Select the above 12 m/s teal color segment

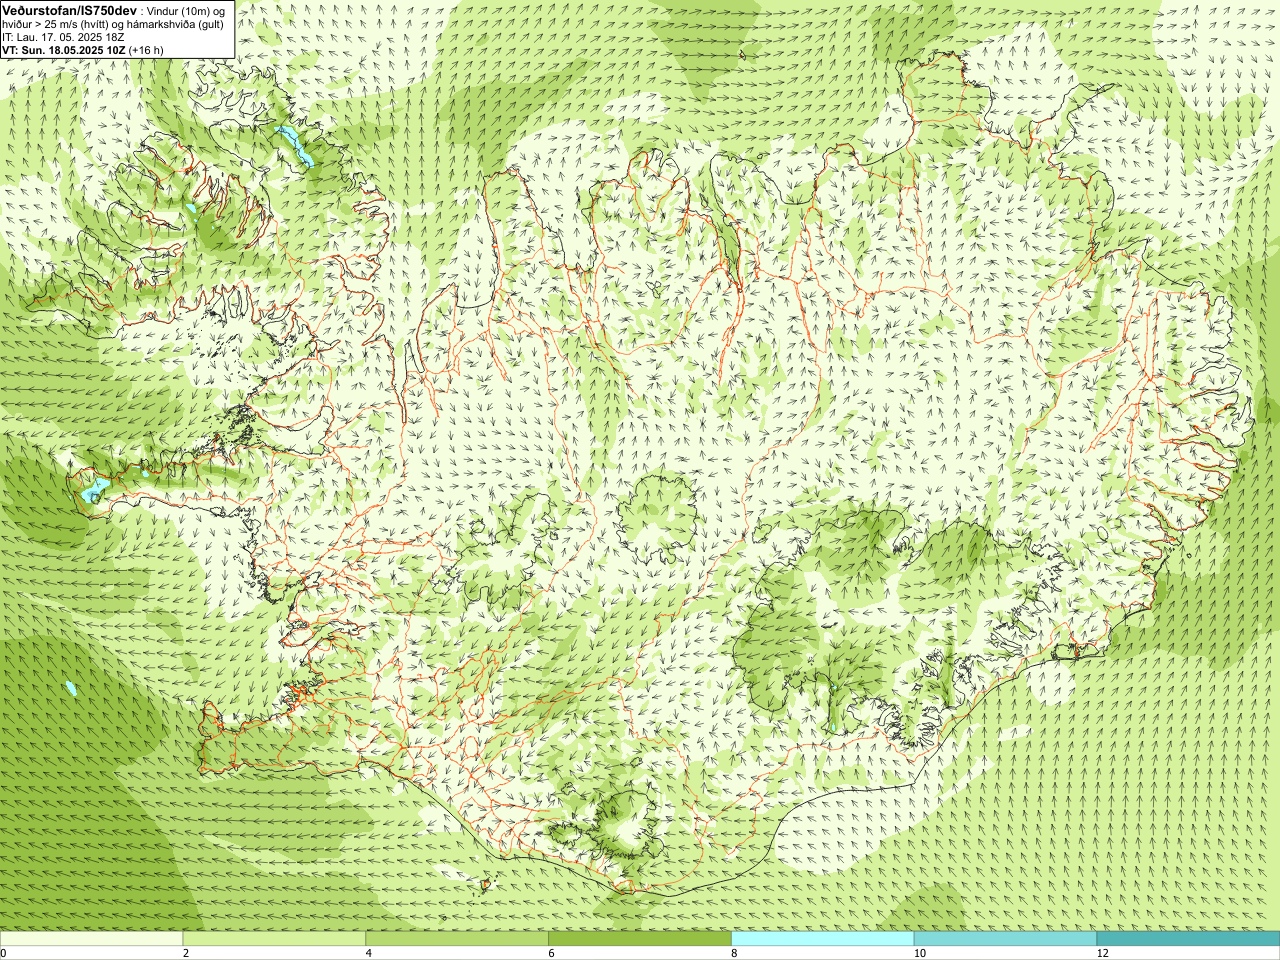(1188, 939)
